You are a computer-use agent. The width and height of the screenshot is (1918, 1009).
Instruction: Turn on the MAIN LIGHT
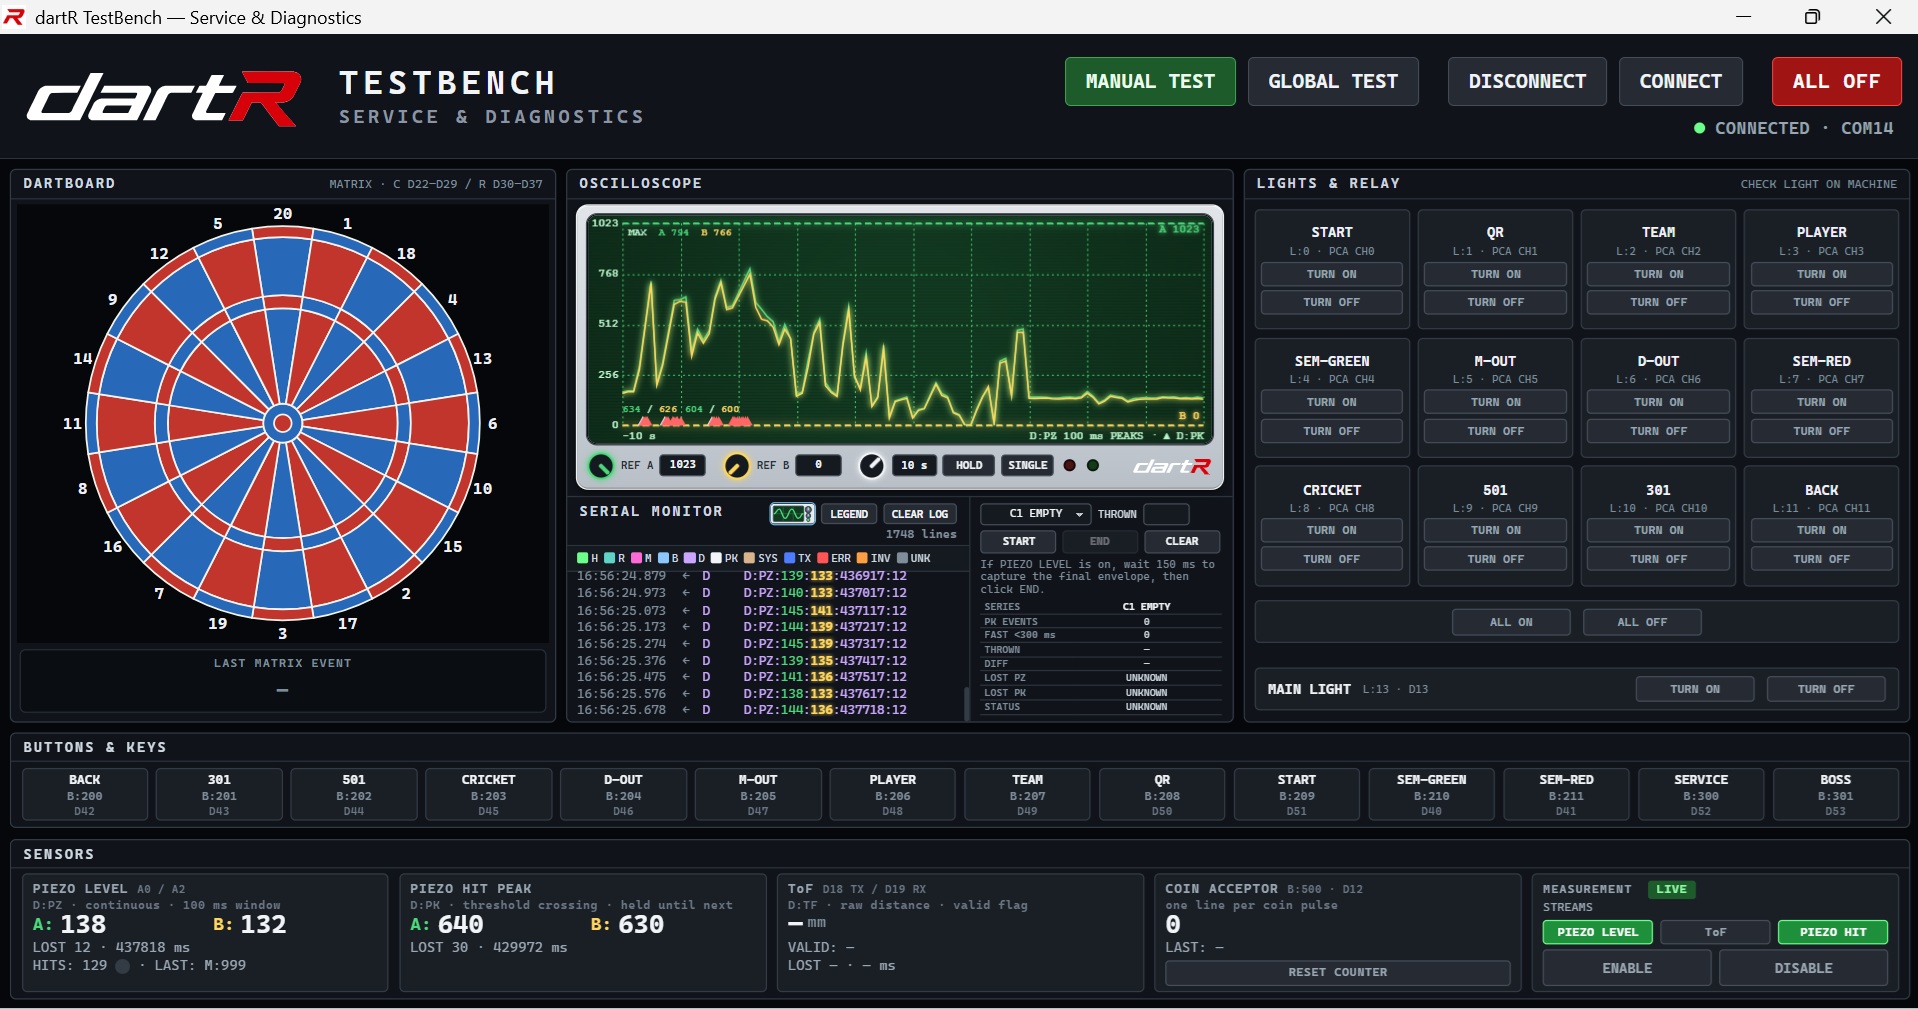(x=1695, y=689)
